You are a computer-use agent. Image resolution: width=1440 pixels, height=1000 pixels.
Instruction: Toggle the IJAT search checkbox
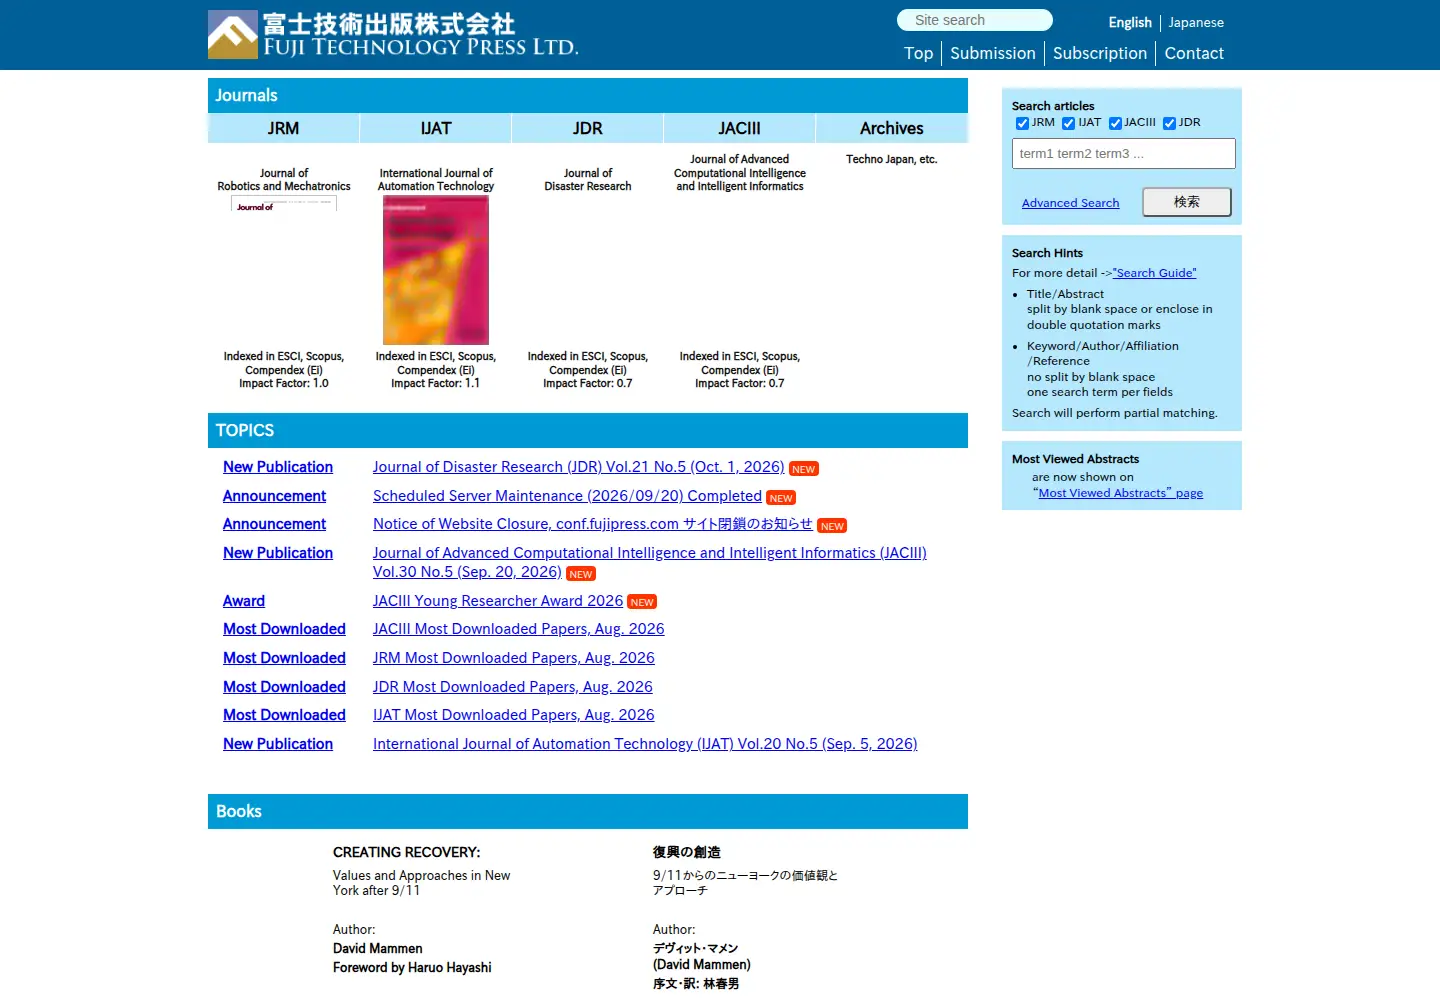click(x=1068, y=123)
